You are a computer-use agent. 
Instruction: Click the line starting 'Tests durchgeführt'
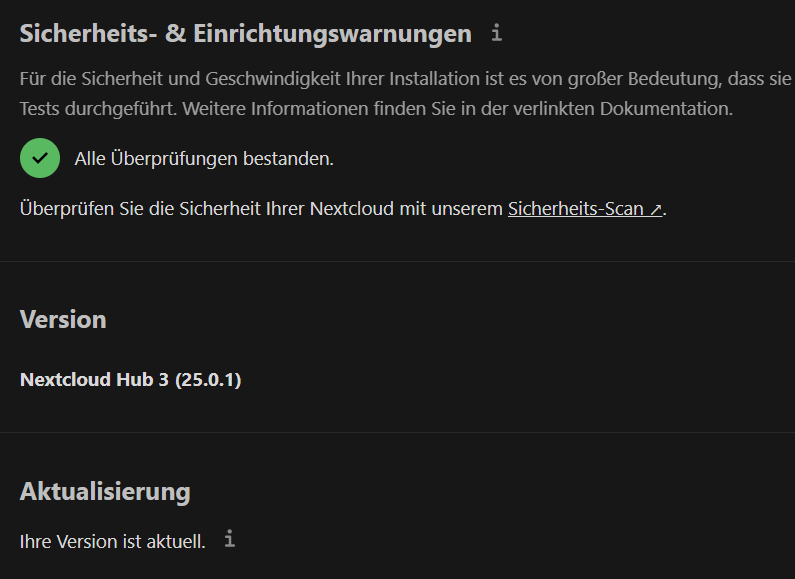(376, 108)
